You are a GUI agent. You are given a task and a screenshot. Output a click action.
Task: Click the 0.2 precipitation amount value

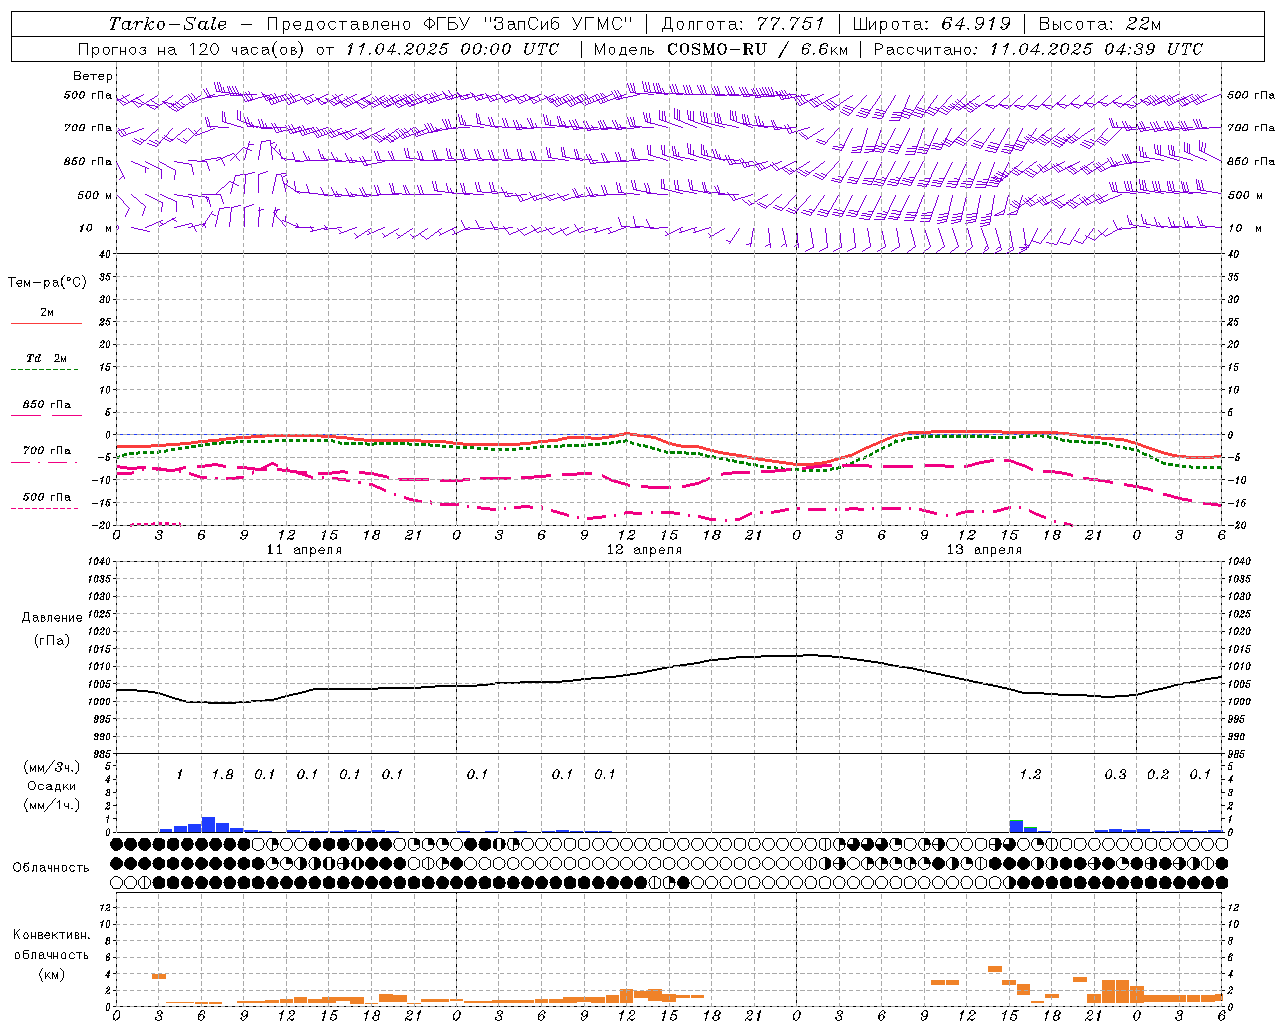(x=1158, y=775)
